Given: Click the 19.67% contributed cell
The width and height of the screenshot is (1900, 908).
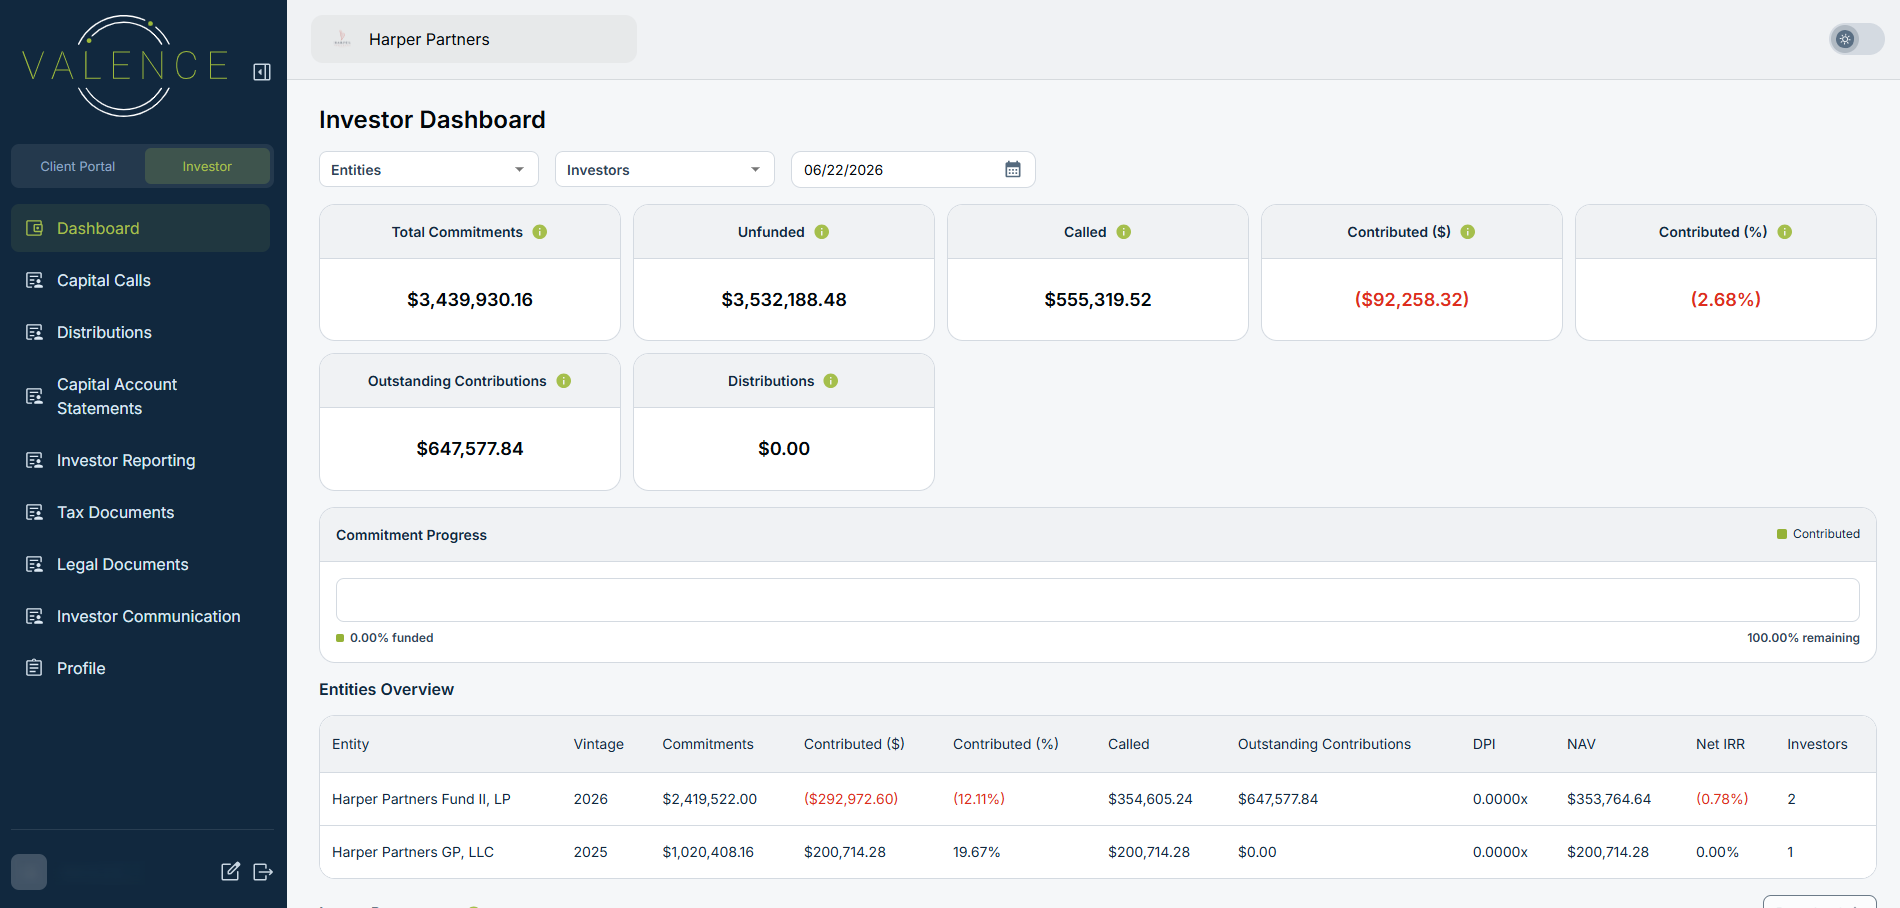Looking at the screenshot, I should coord(977,852).
